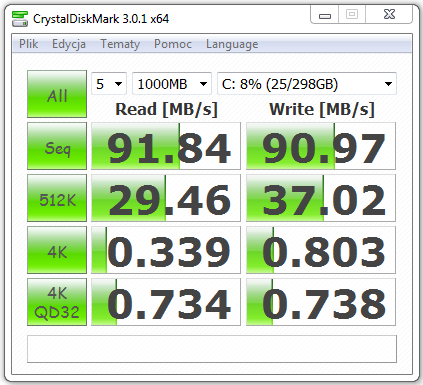The width and height of the screenshot is (423, 385).
Task: Click the Seq write result 90.97
Action: click(321, 146)
